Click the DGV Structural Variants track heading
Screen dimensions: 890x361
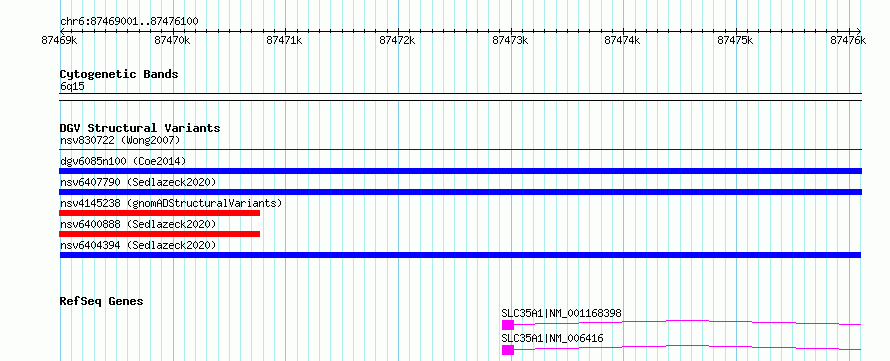140,128
